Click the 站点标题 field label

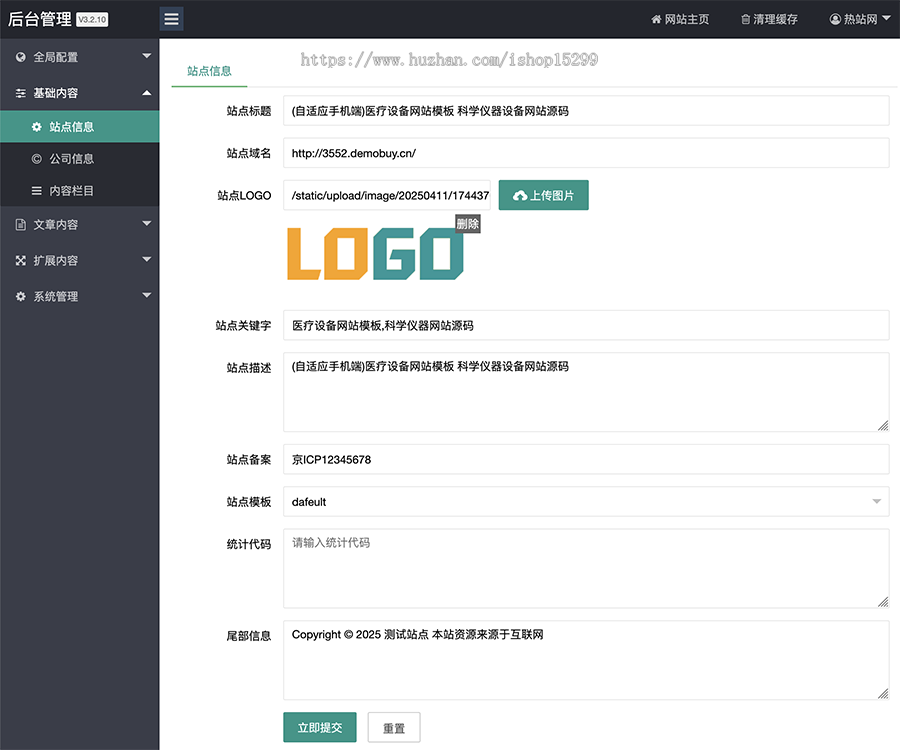[x=249, y=111]
